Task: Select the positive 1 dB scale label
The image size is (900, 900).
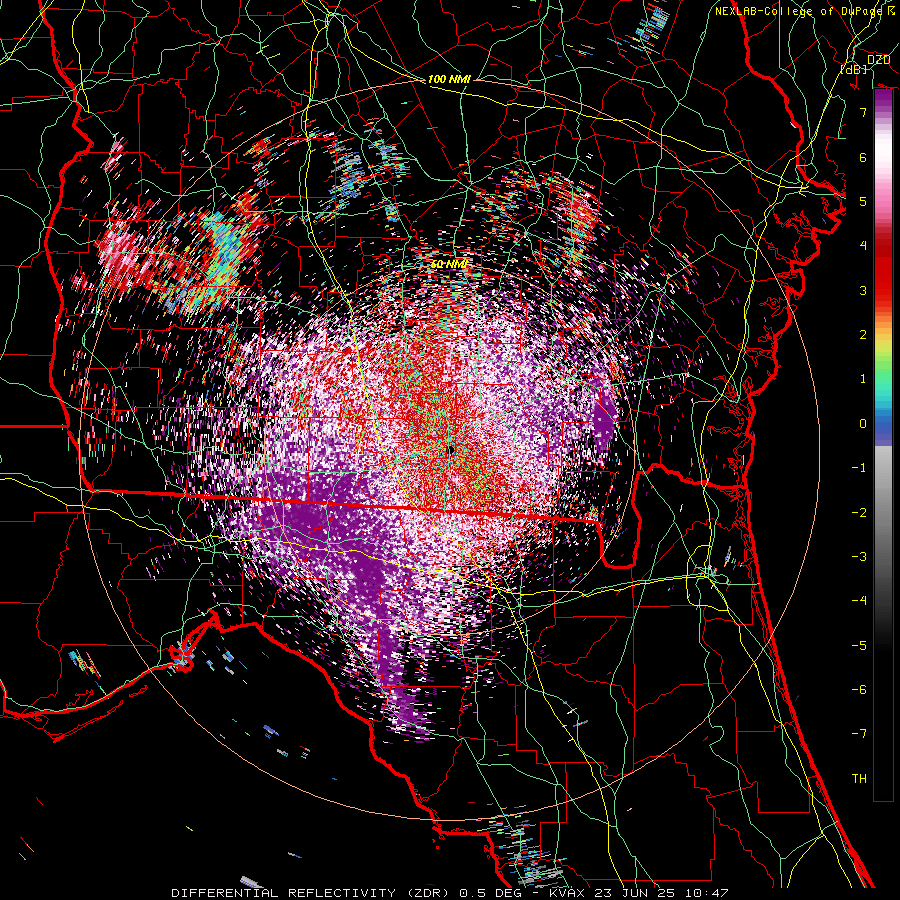Action: click(863, 379)
